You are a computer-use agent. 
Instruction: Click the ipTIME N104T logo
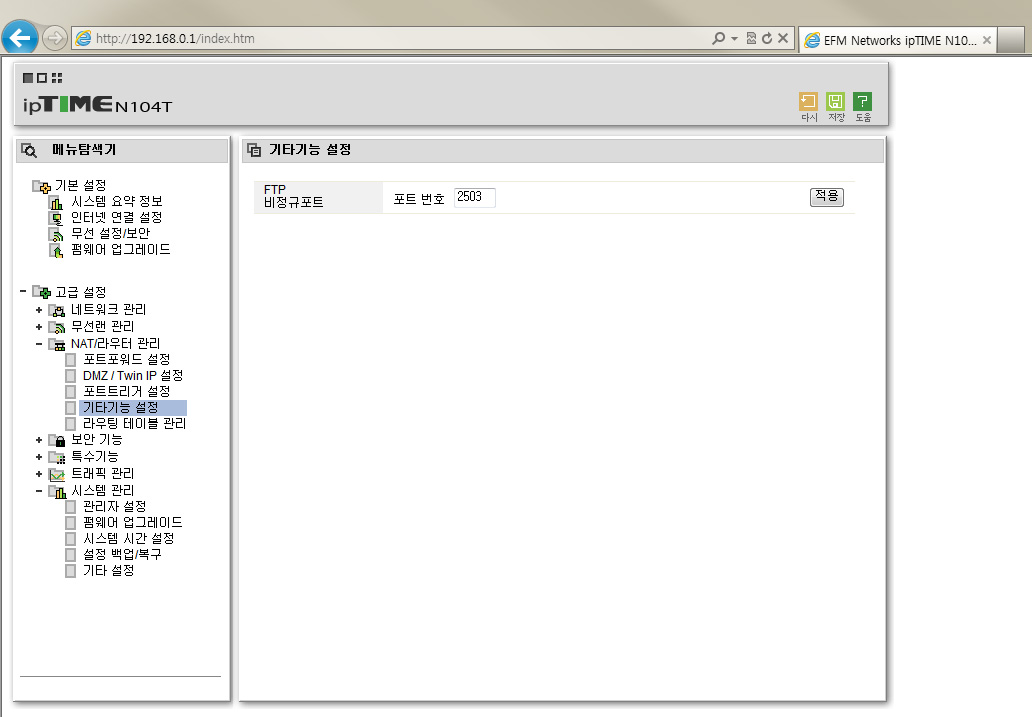pyautogui.click(x=97, y=105)
